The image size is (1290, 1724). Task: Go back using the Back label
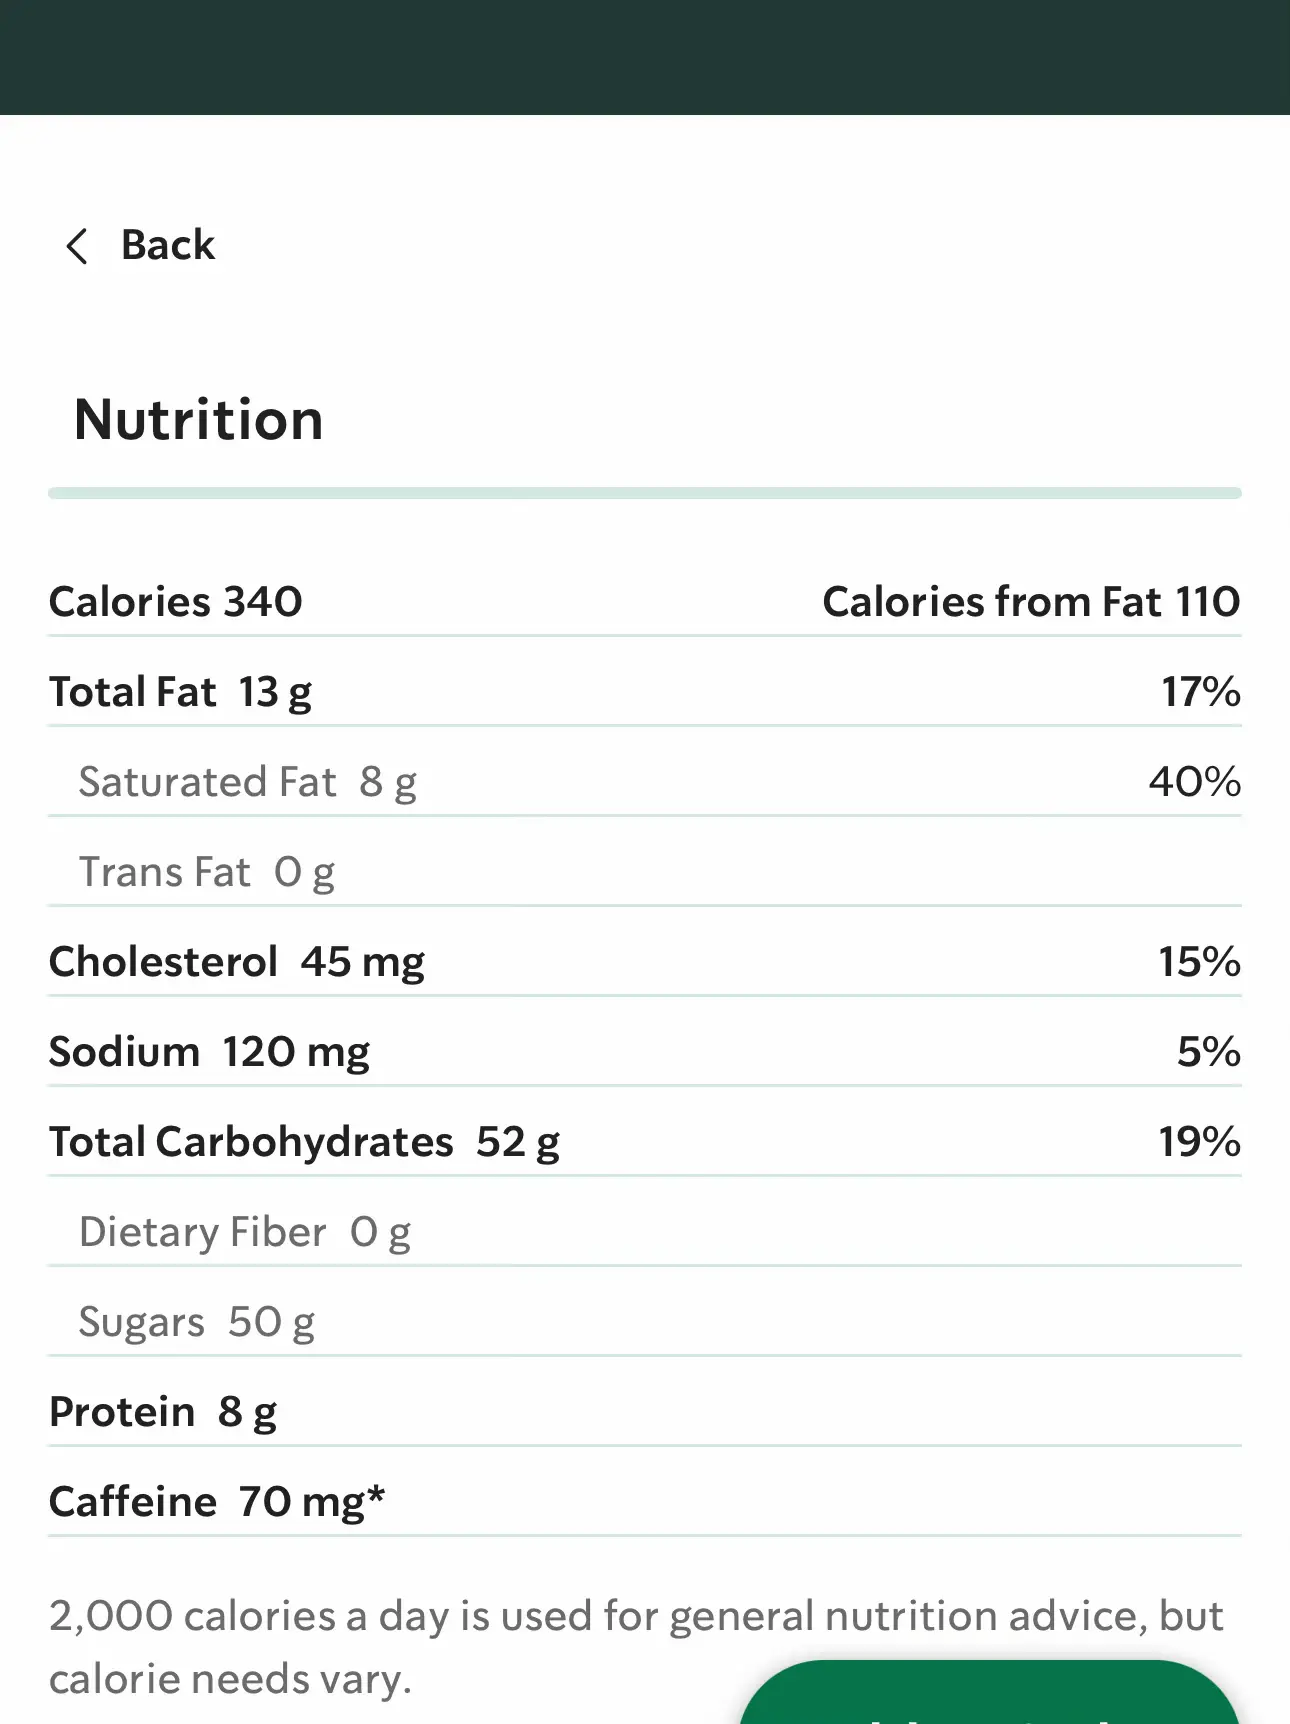tap(168, 246)
